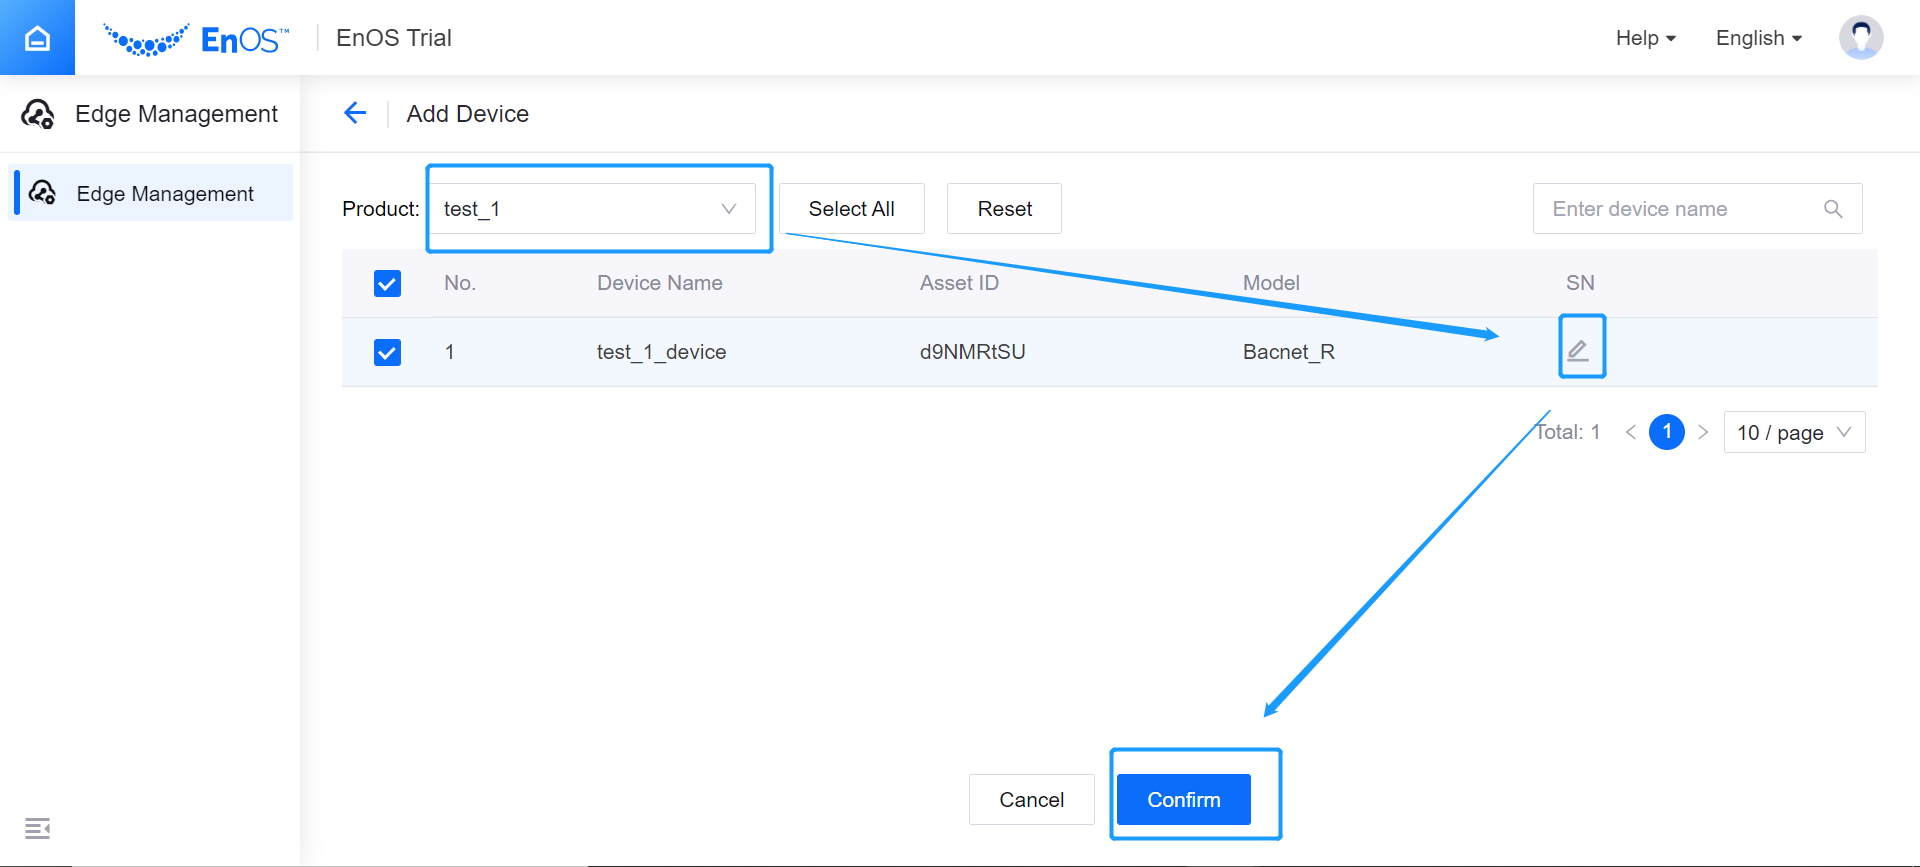1920x867 pixels.
Task: Toggle the select-all checkbox in table header
Action: [x=387, y=284]
